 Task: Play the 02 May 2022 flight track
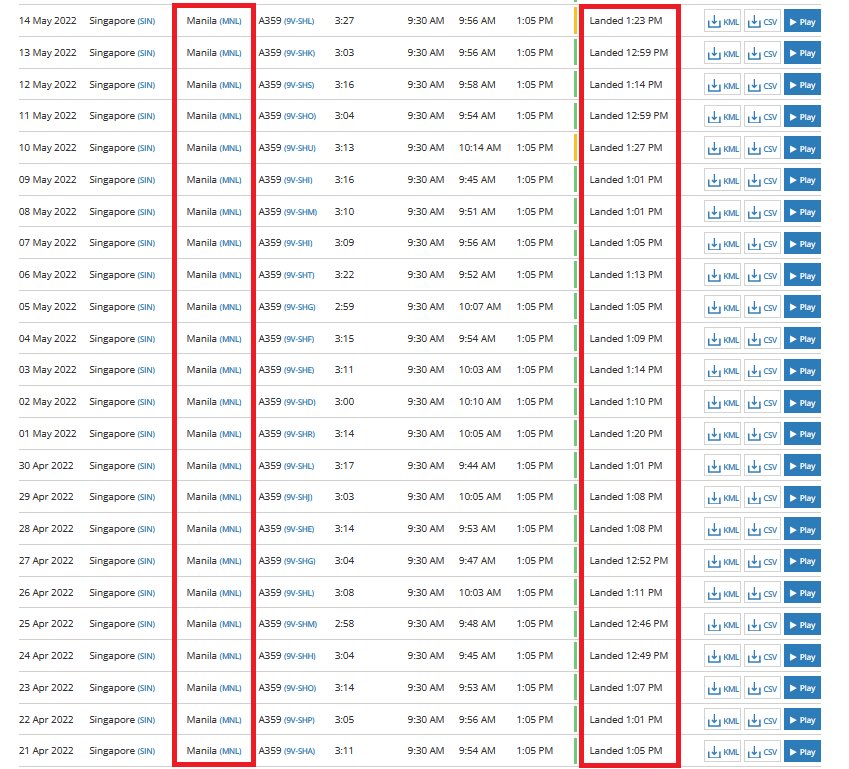pyautogui.click(x=802, y=402)
